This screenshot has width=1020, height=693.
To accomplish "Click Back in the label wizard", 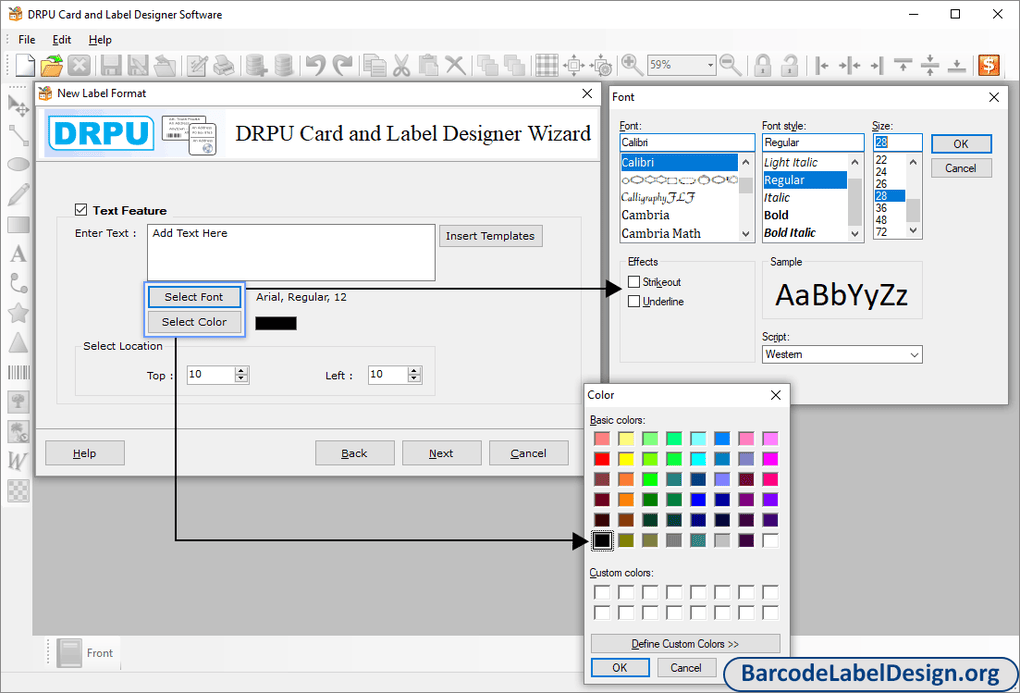I will (x=355, y=453).
